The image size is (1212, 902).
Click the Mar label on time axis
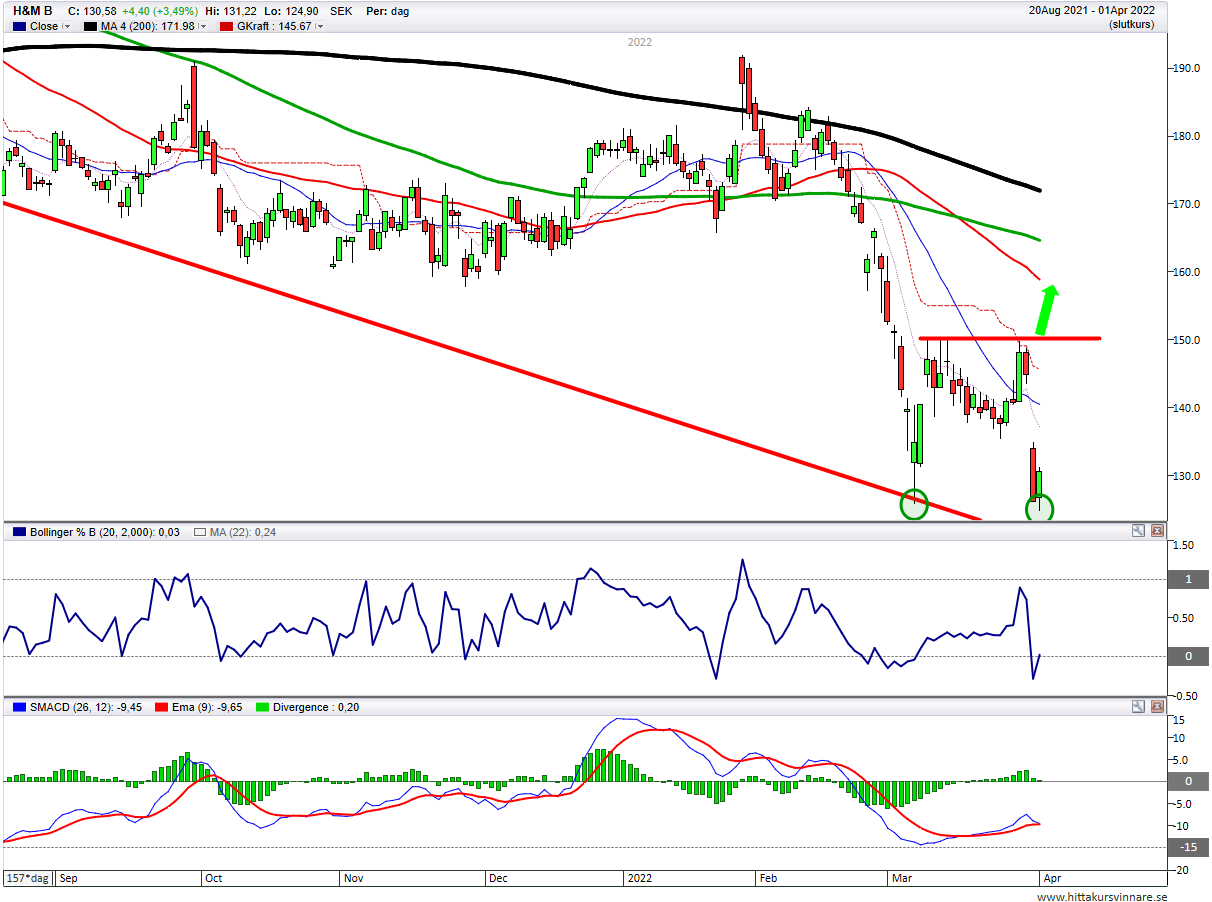coord(901,879)
